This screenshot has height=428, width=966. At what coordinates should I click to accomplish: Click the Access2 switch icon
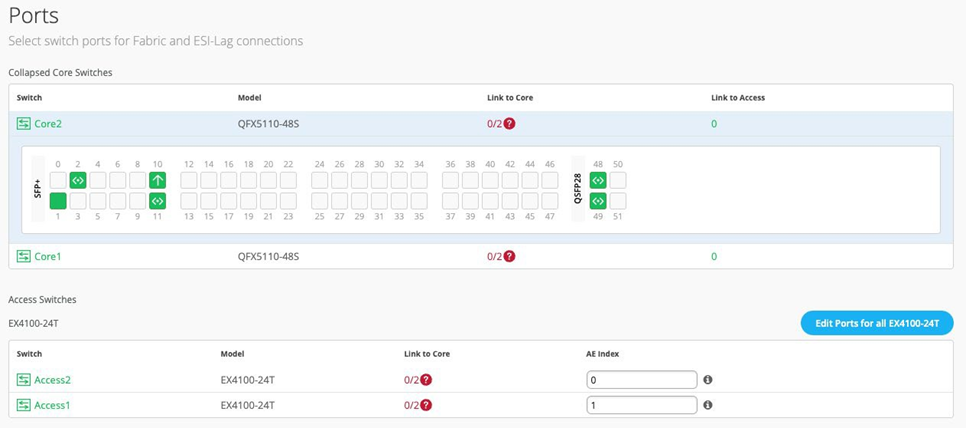tap(24, 380)
